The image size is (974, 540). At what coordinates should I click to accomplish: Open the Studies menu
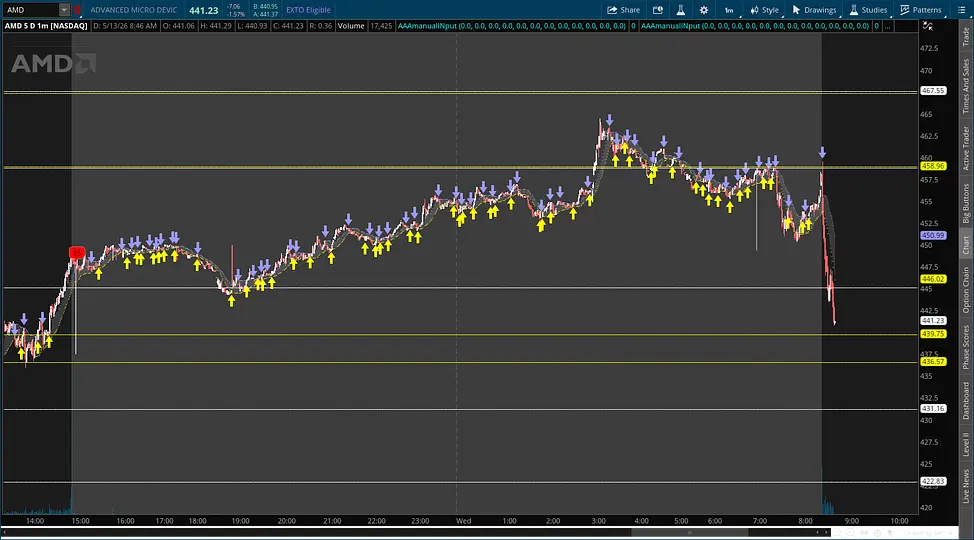coord(868,10)
